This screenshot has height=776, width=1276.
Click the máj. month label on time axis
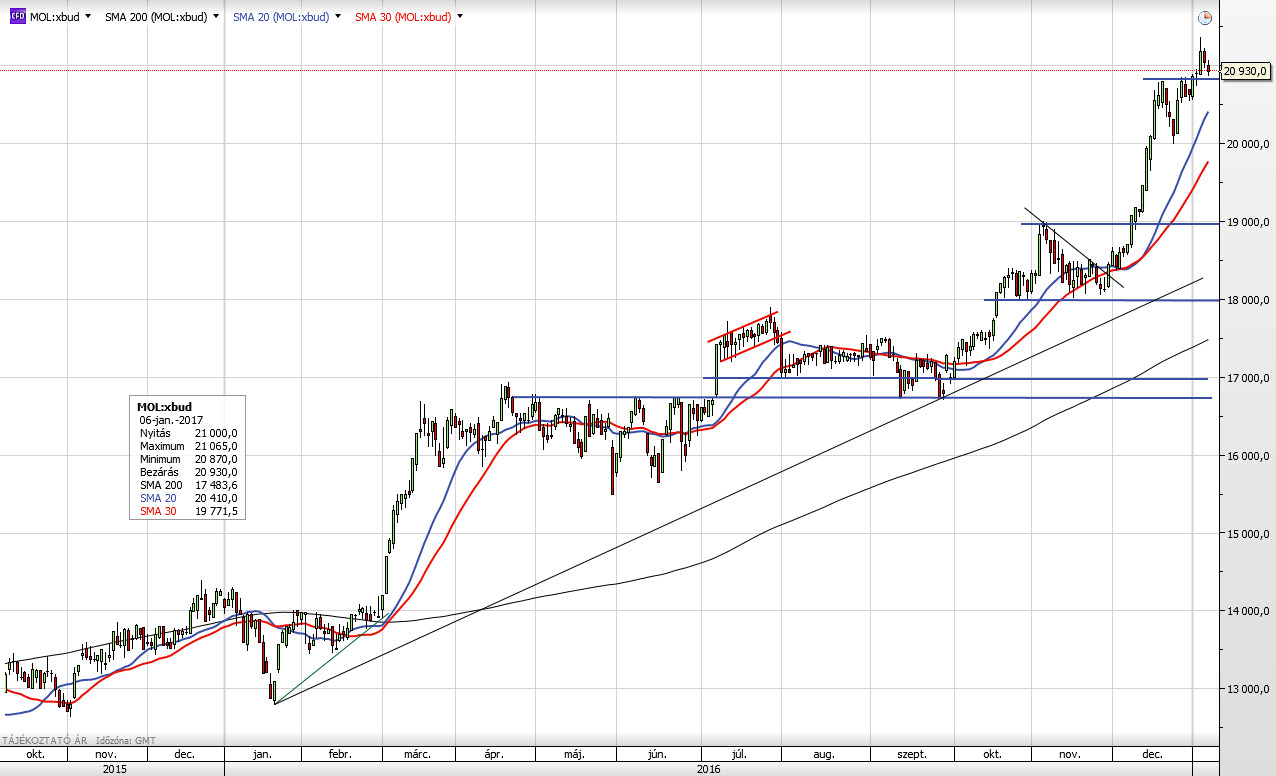click(574, 754)
